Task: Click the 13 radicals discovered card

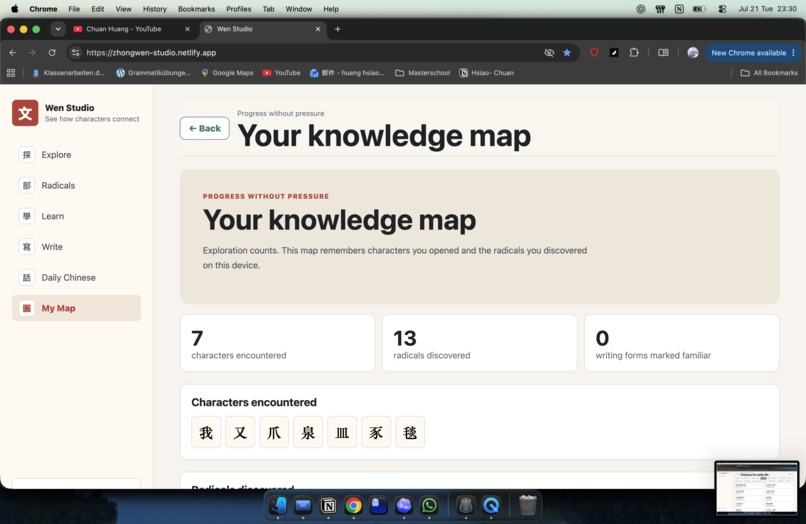Action: [x=480, y=344]
